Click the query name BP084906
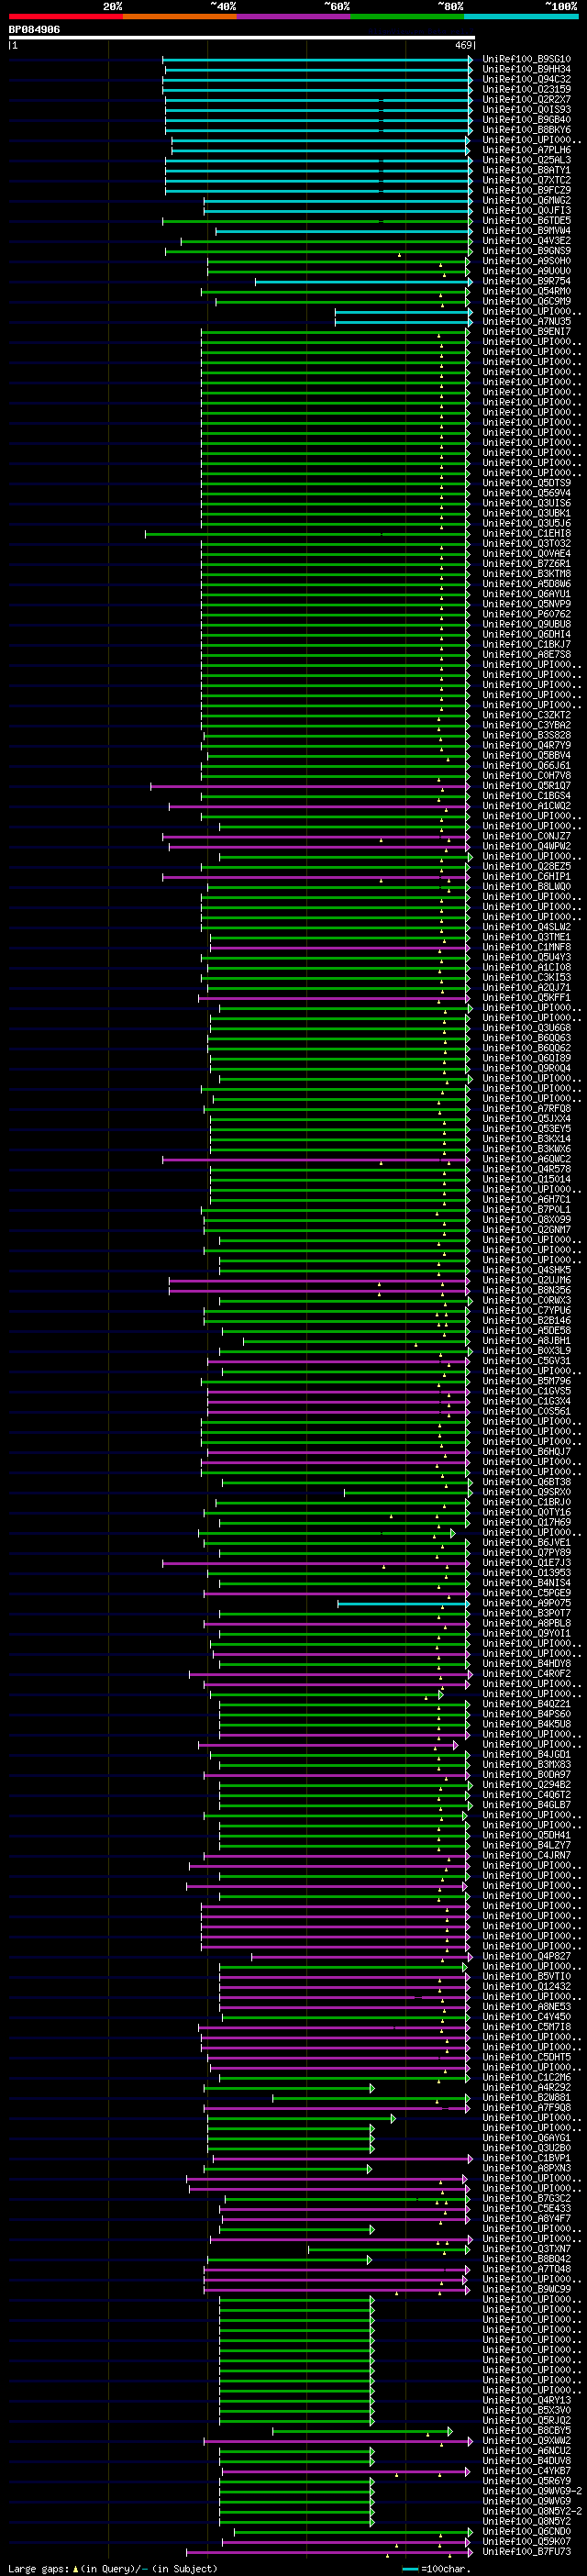The width and height of the screenshot is (587, 2576). click(34, 30)
